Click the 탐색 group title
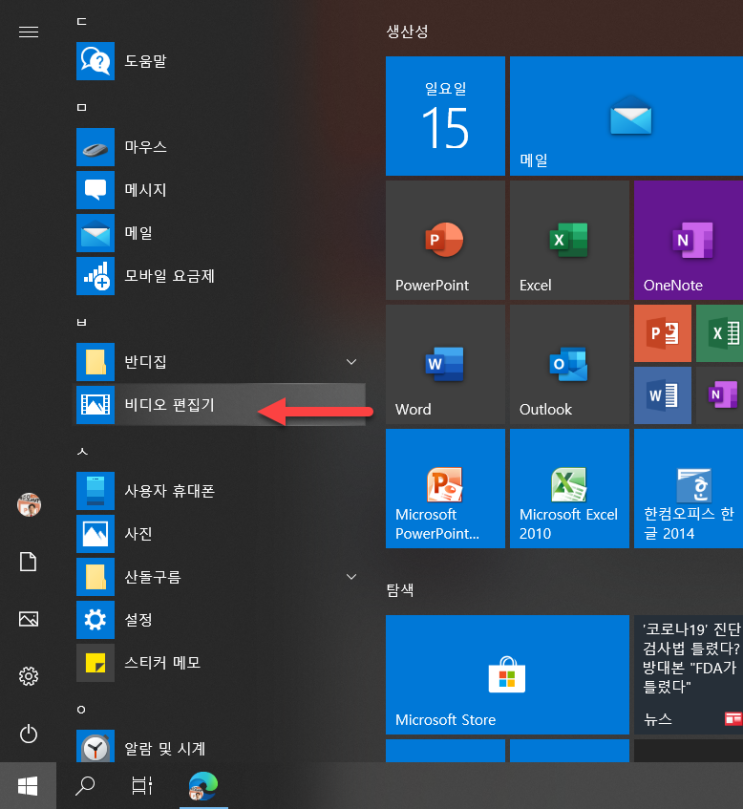 tap(400, 590)
